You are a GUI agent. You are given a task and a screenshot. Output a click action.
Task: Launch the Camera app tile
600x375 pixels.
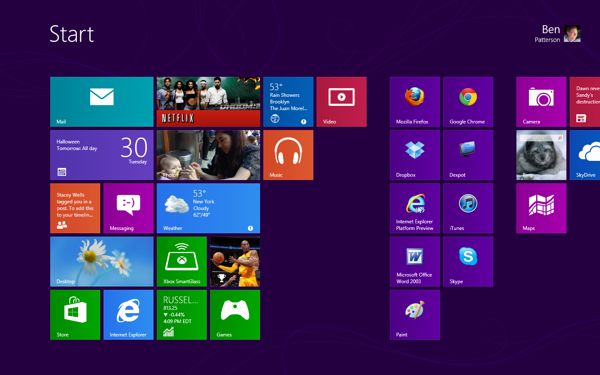tap(541, 102)
